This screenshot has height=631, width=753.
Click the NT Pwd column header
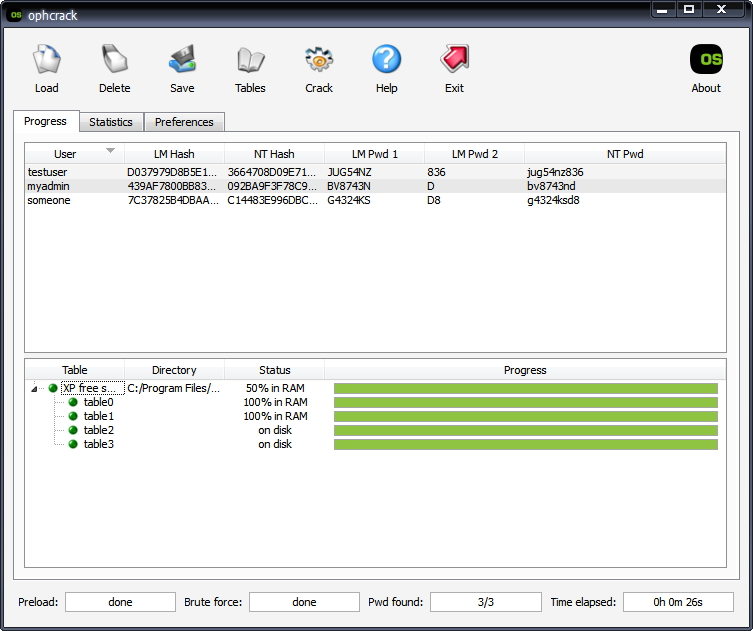coord(625,154)
